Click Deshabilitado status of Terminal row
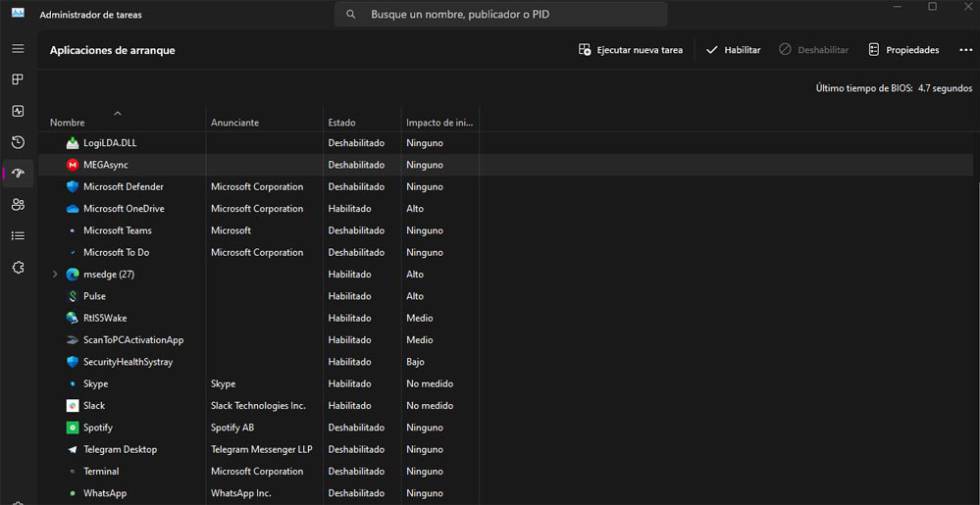This screenshot has height=505, width=980. coord(356,471)
